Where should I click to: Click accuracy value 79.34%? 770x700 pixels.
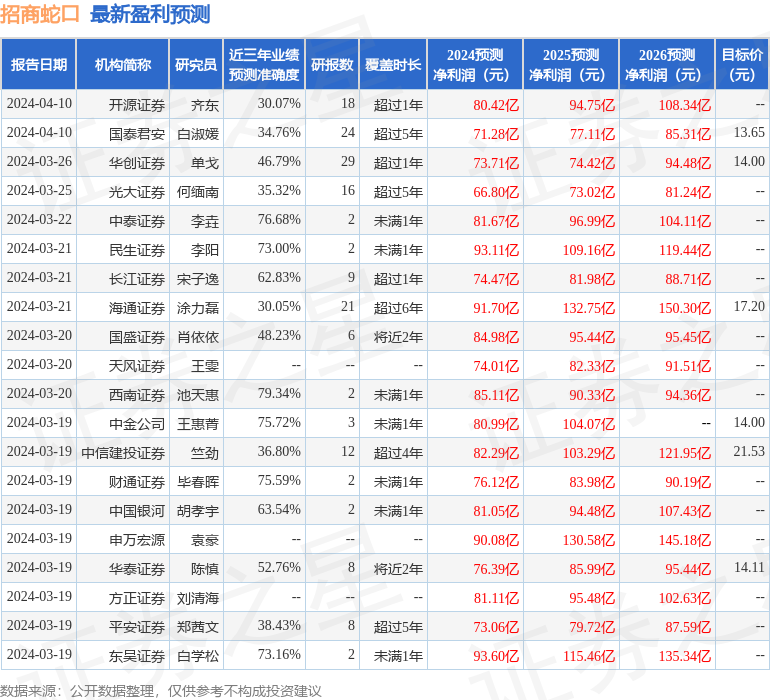tap(279, 393)
